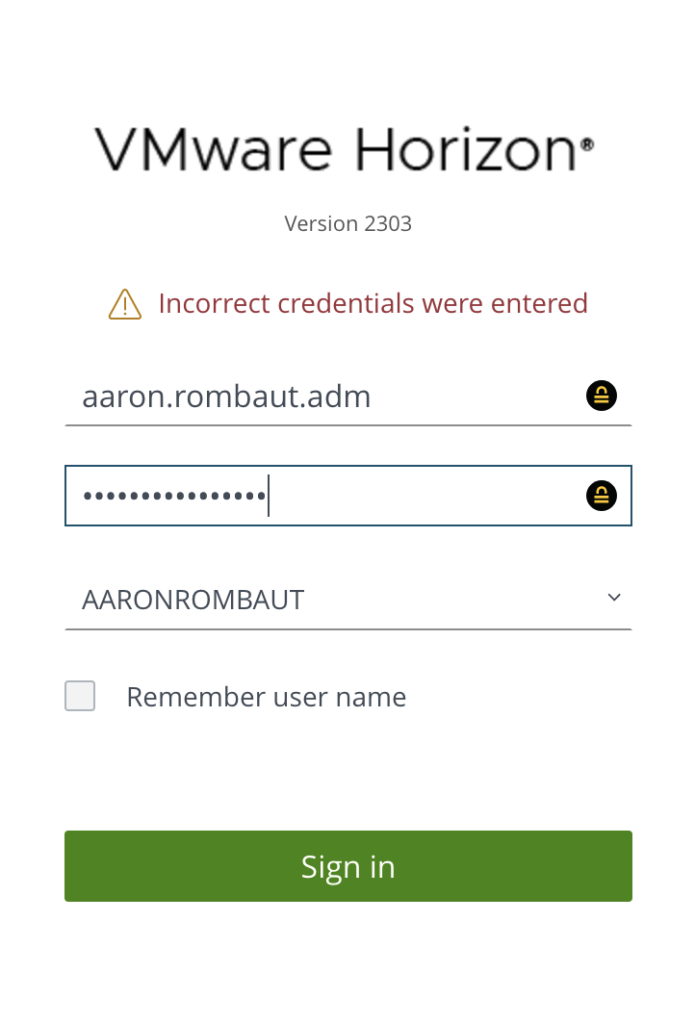Click the AARONROMBAUT domain text
695x1024 pixels.
pyautogui.click(x=193, y=600)
